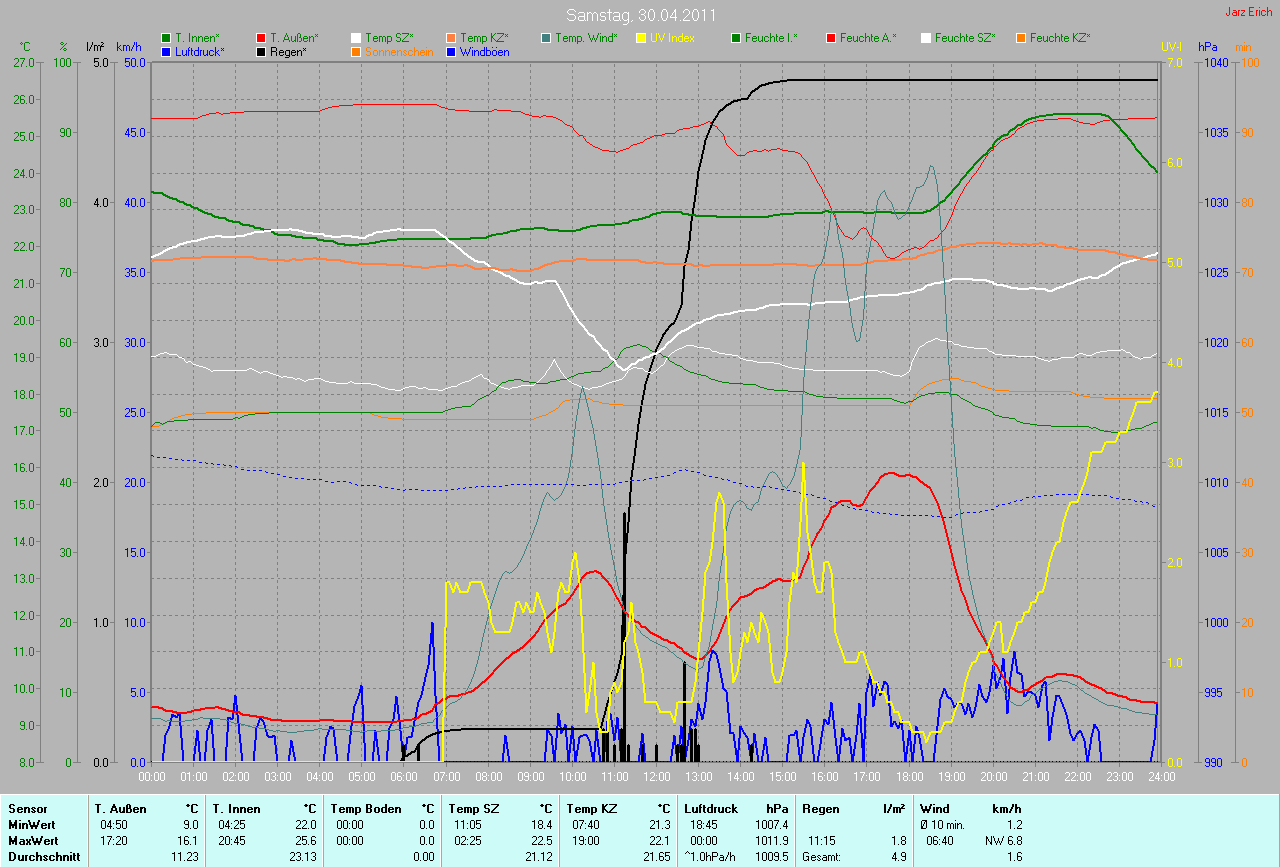Toggle the UV Index series label
The height and width of the screenshot is (867, 1280).
pyautogui.click(x=671, y=38)
